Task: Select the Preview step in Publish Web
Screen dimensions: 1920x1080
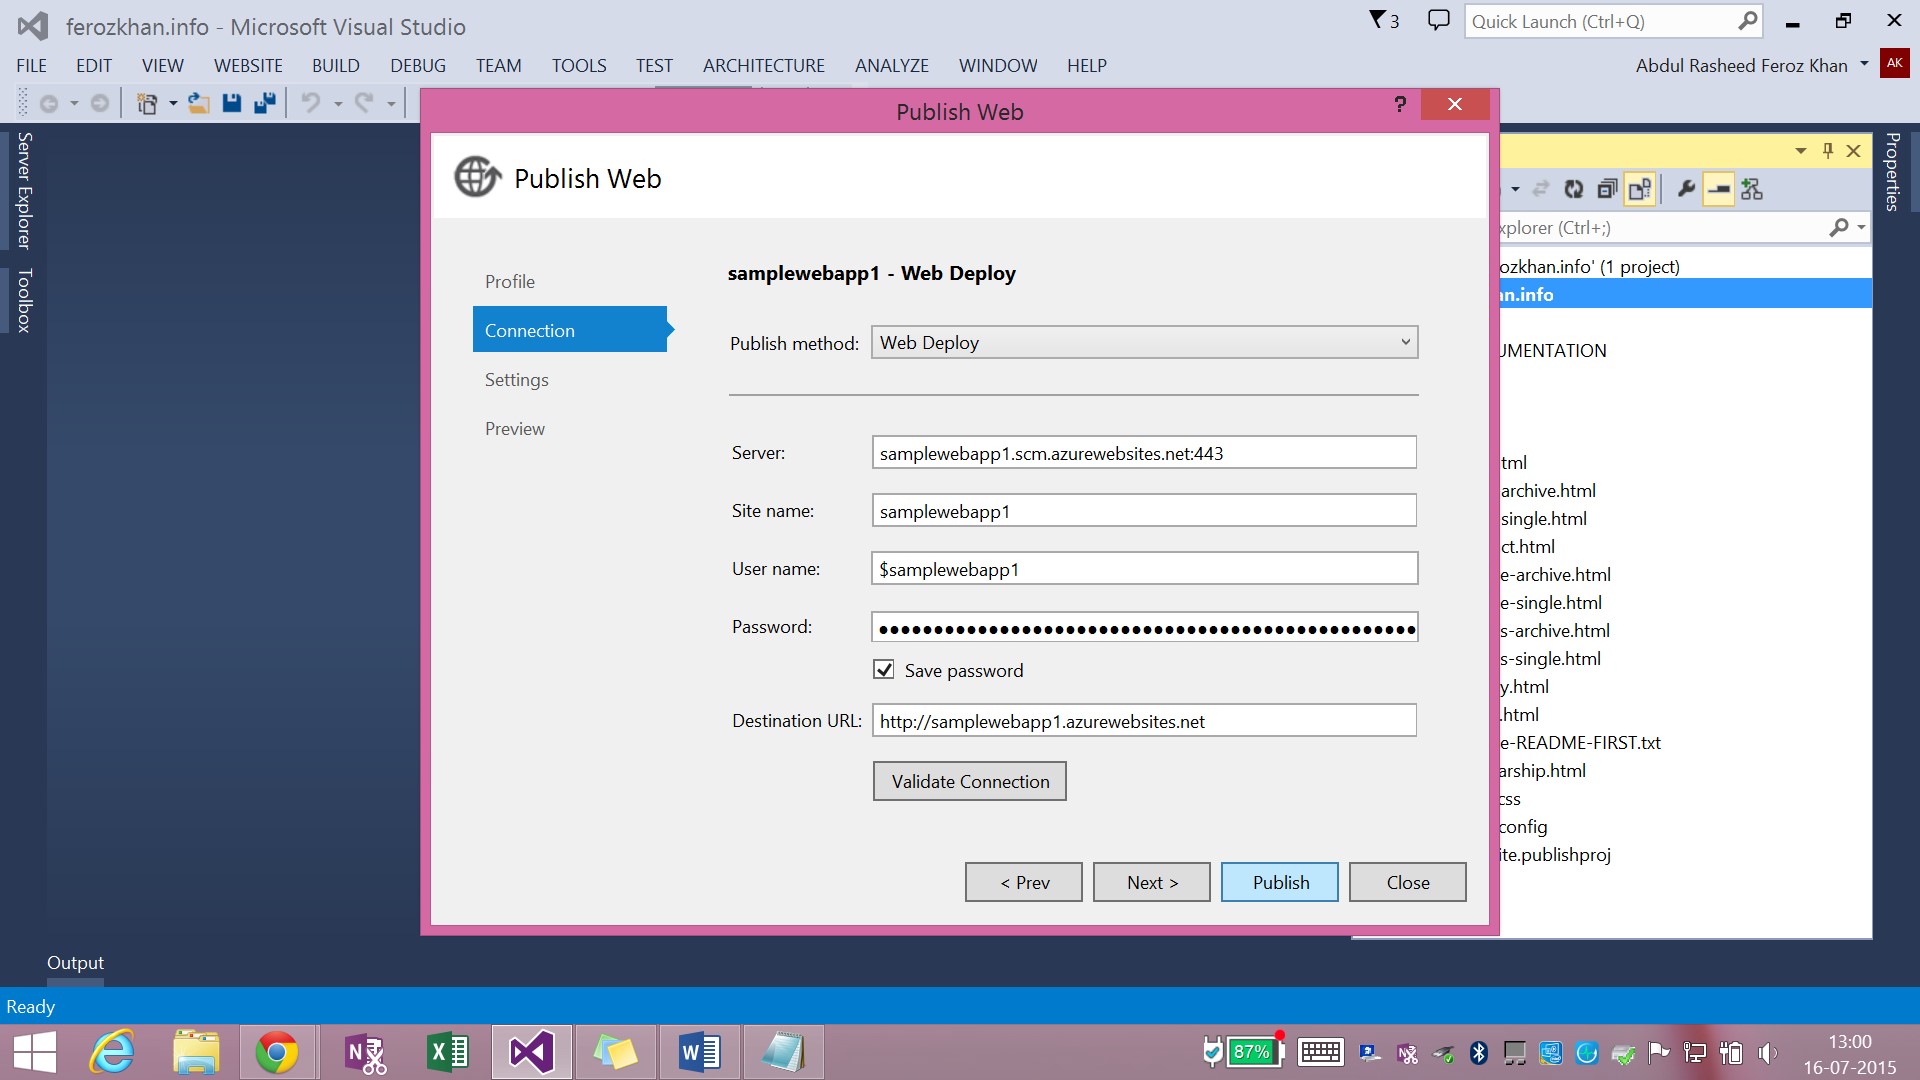Action: tap(515, 428)
